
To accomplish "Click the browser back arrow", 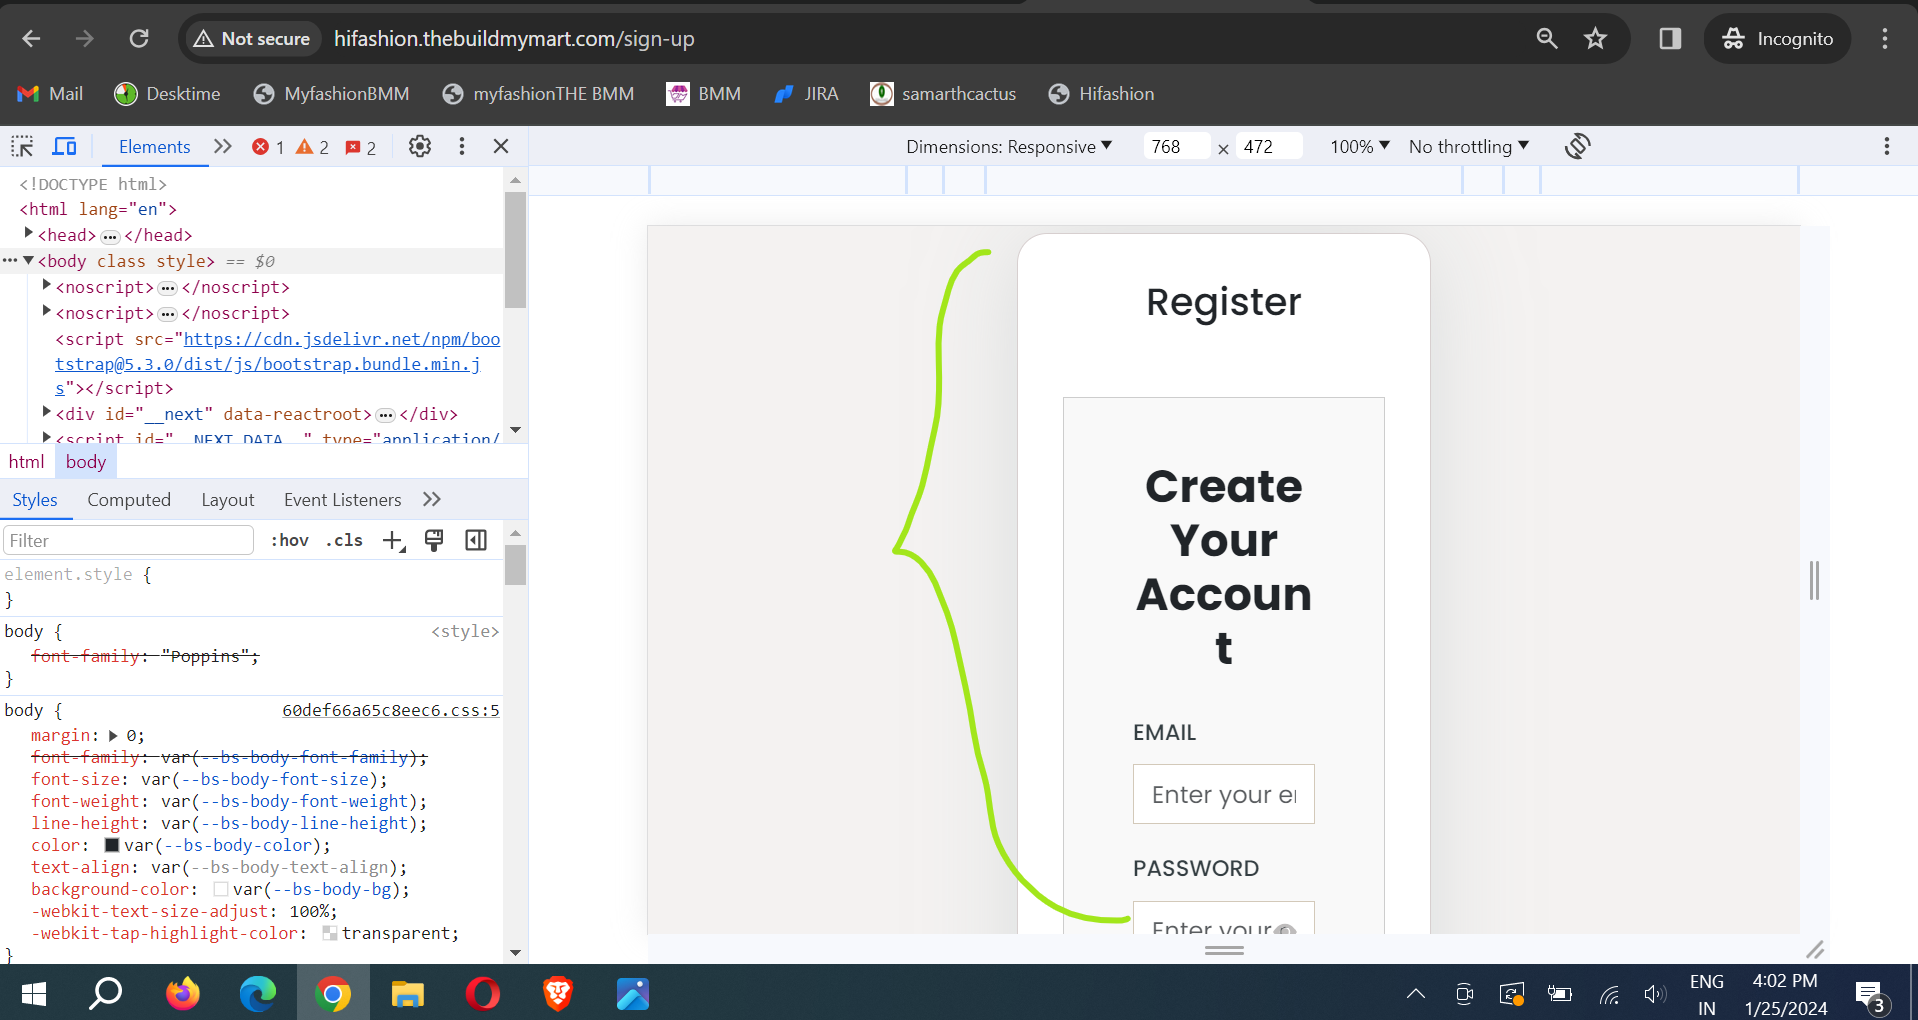I will [x=31, y=39].
